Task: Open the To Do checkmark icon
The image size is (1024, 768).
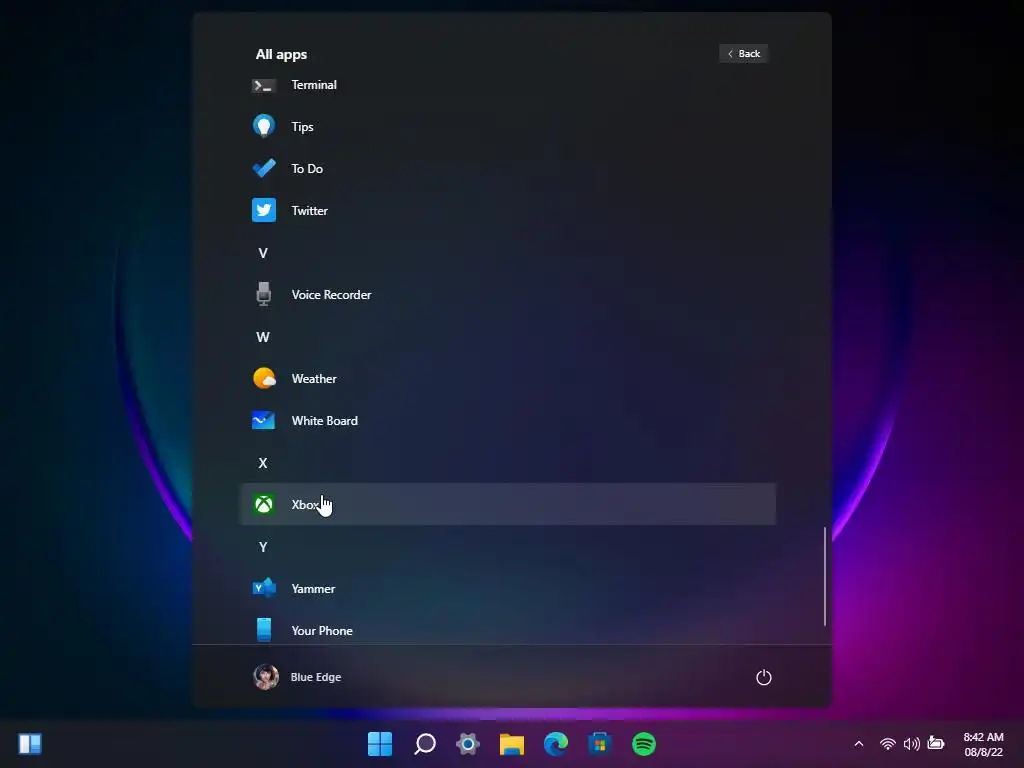Action: tap(264, 168)
